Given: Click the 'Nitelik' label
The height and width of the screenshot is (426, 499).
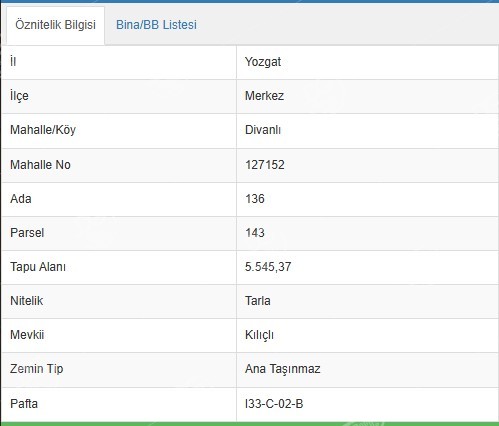Looking at the screenshot, I should (x=27, y=301).
